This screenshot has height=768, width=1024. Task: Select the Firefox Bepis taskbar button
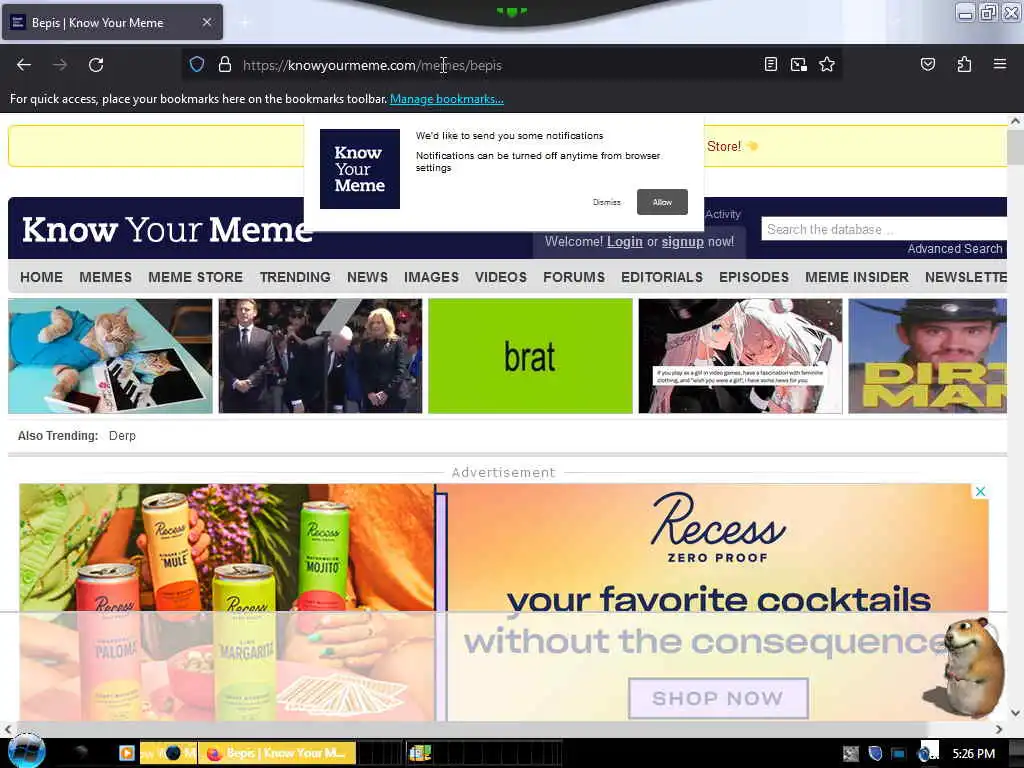point(278,753)
